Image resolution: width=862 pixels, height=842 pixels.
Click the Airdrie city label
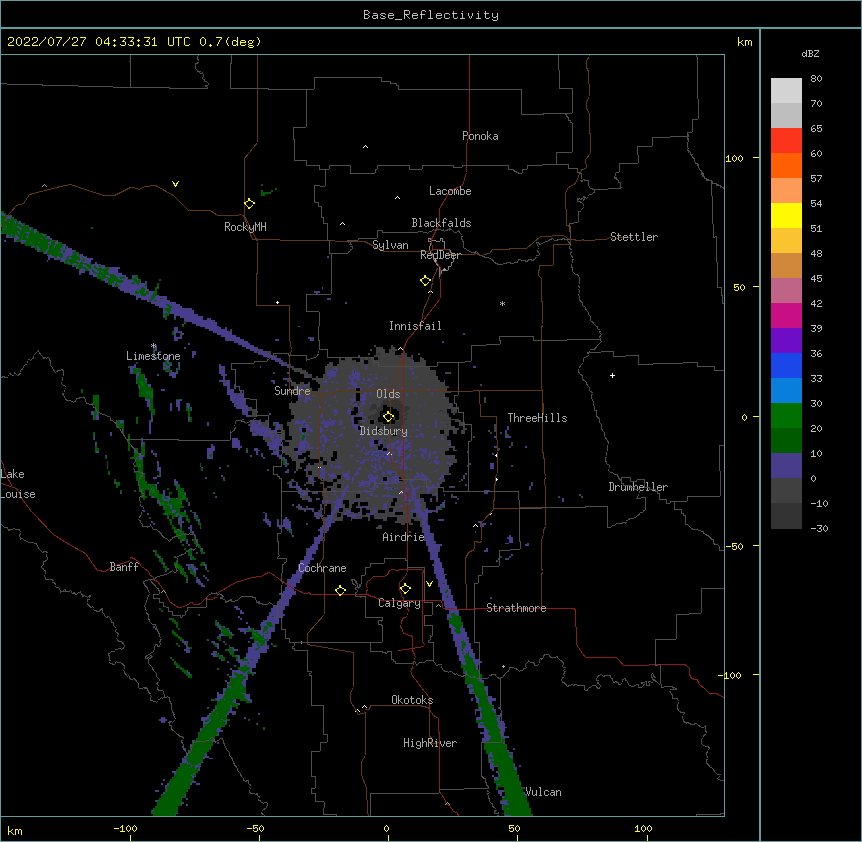[403, 537]
